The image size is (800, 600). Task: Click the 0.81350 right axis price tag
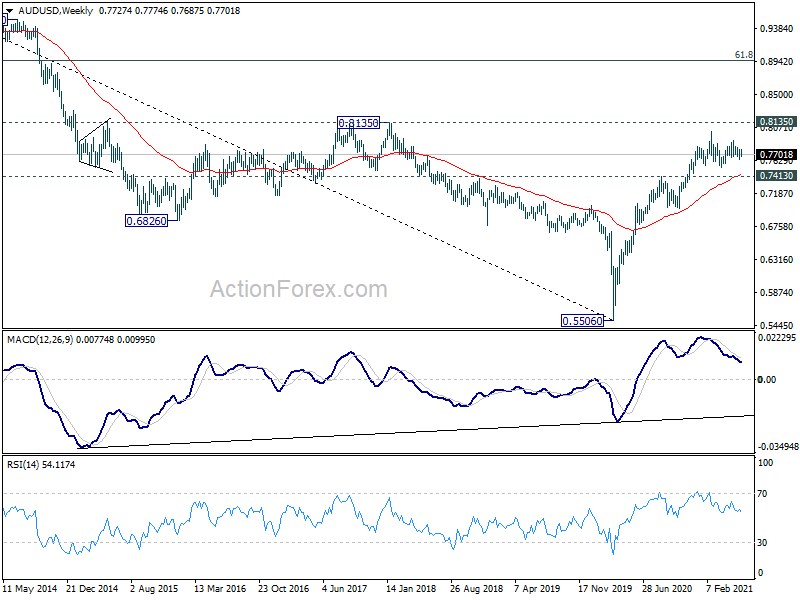tap(776, 121)
